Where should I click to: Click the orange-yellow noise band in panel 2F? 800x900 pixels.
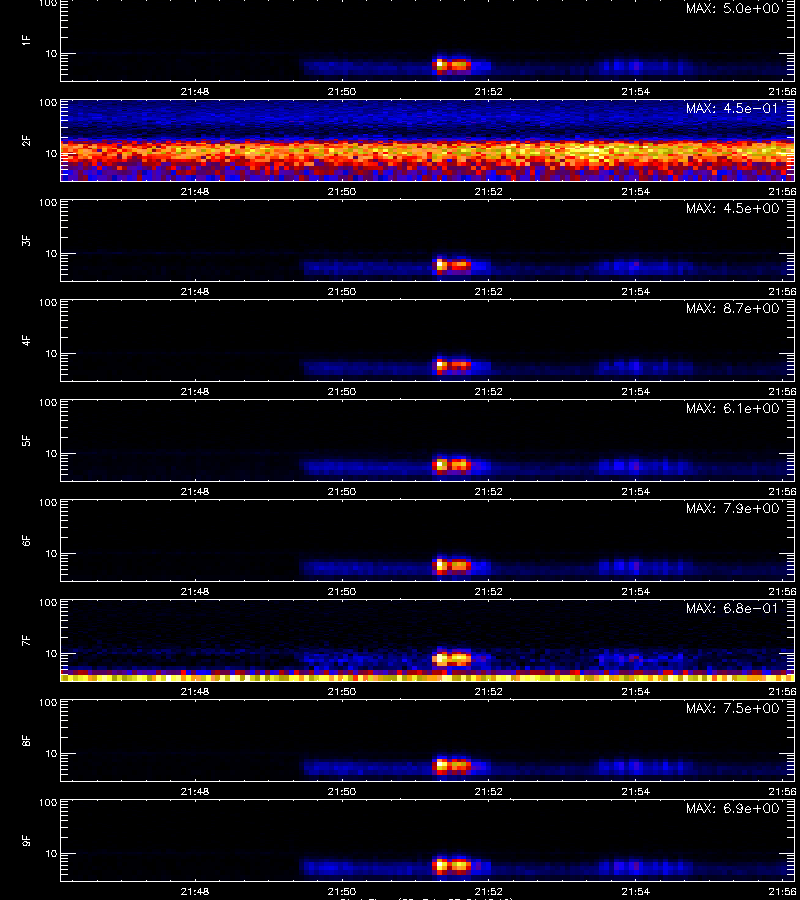tap(428, 152)
